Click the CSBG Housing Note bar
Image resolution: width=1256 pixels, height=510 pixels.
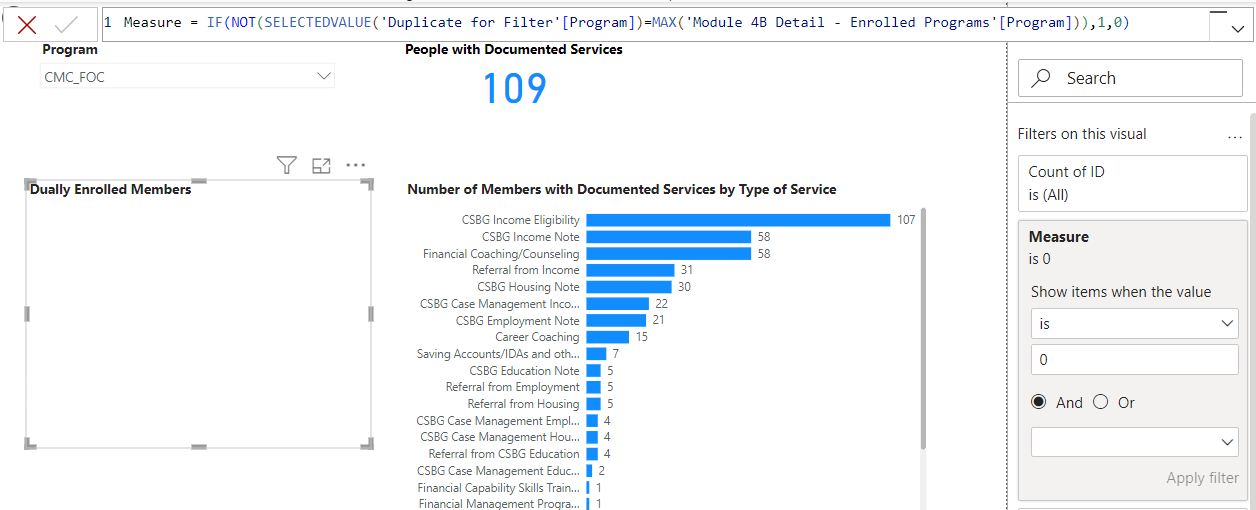coord(629,287)
